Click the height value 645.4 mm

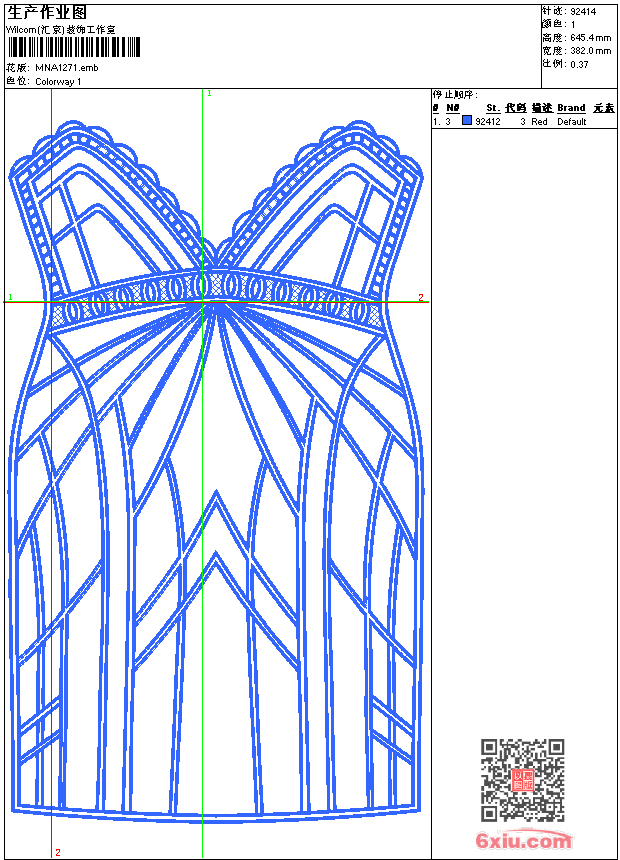coord(589,37)
